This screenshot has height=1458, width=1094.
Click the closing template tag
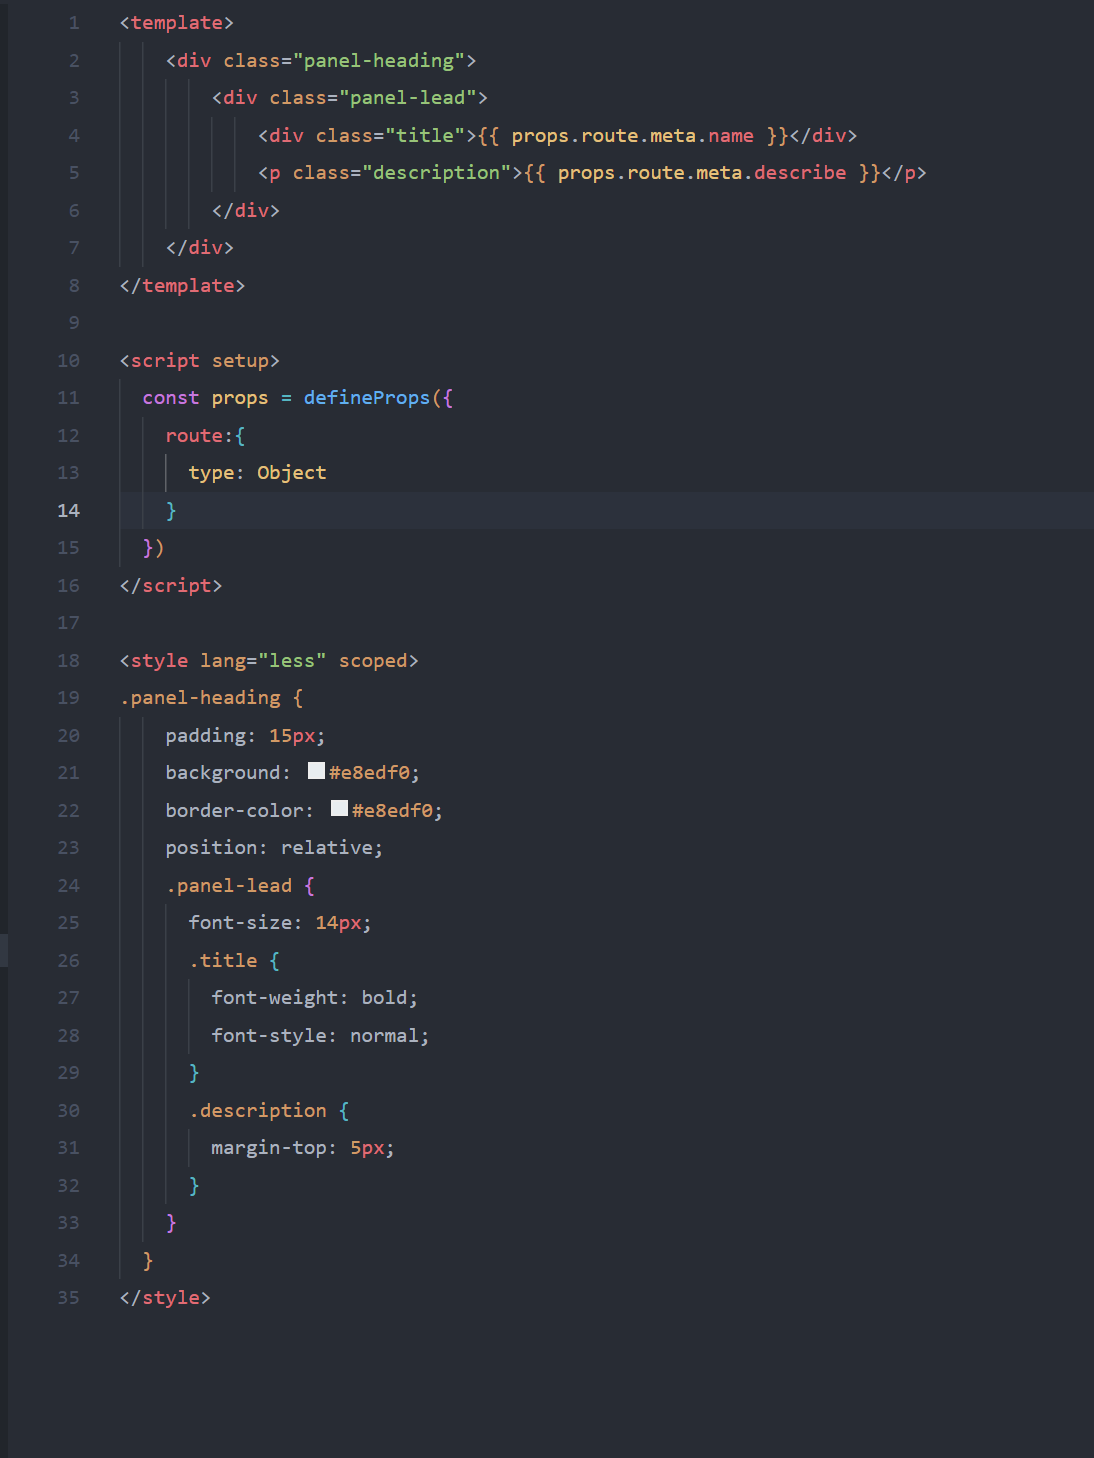click(182, 285)
